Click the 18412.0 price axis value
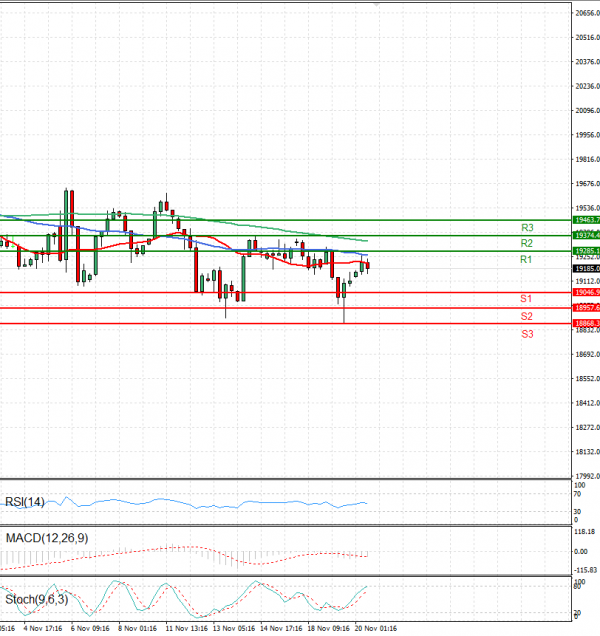 (587, 403)
